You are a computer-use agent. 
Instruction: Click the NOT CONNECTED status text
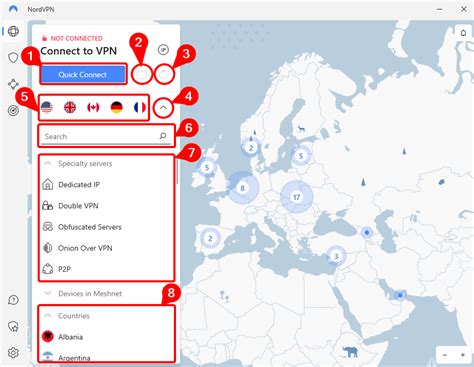point(77,38)
